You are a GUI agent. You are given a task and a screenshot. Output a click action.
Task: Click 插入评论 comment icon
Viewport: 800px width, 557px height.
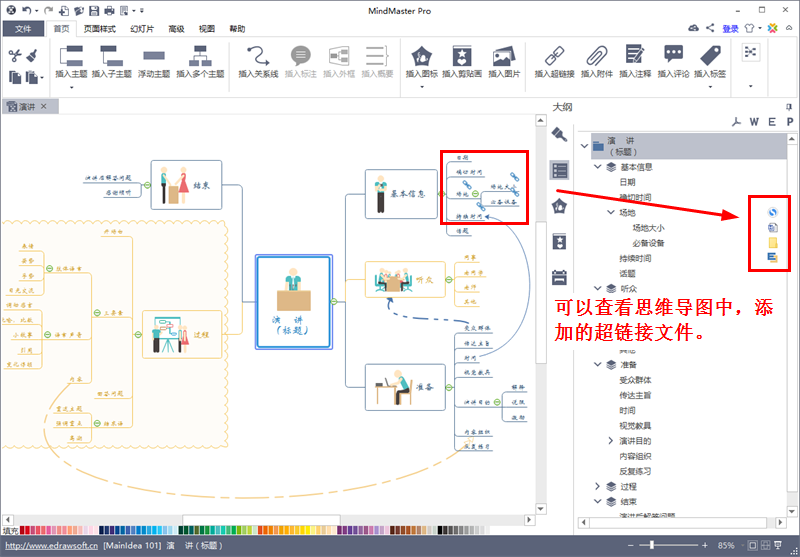point(673,55)
